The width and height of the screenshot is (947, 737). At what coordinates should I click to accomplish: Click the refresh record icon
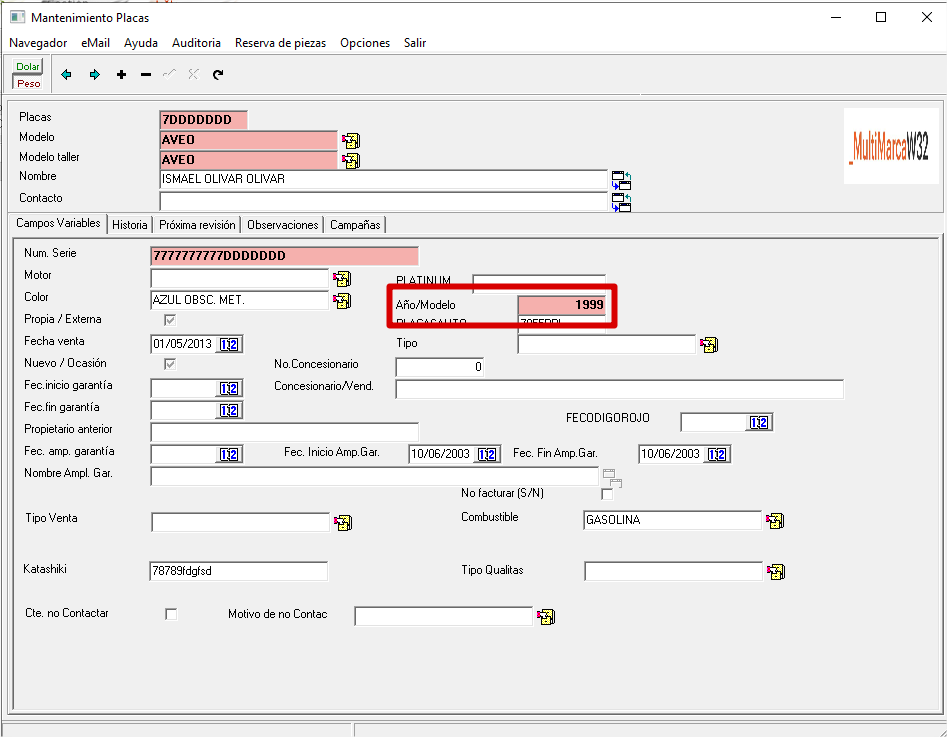pyautogui.click(x=218, y=74)
